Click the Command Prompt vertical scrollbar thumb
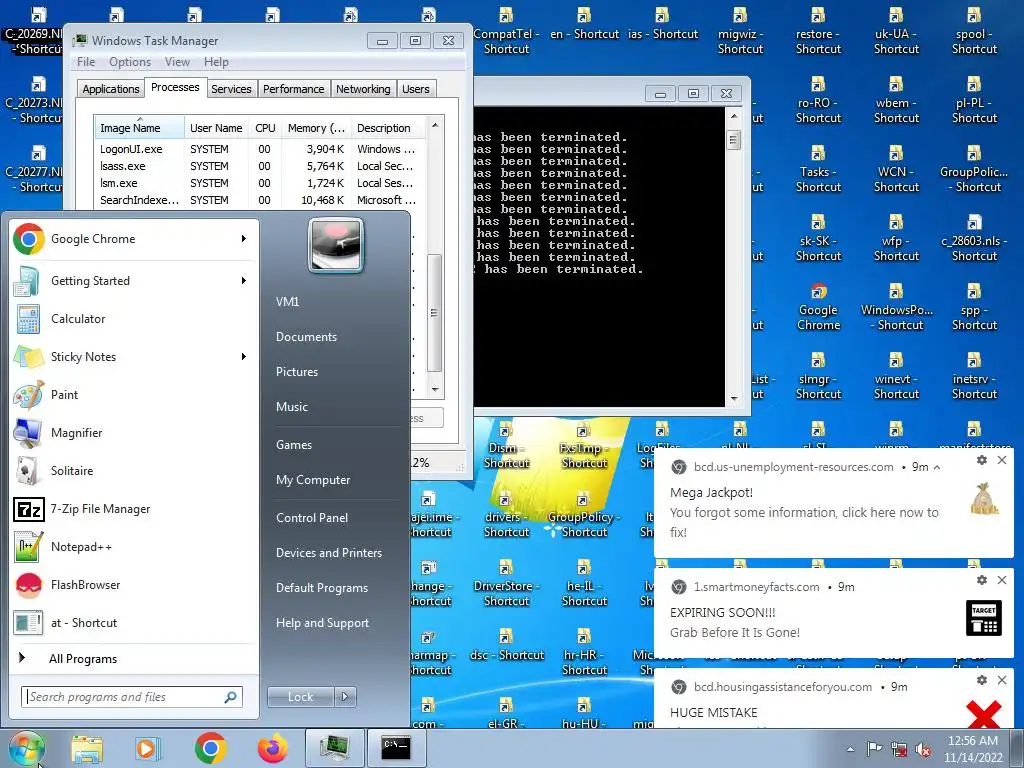Image resolution: width=1024 pixels, height=768 pixels. [733, 140]
